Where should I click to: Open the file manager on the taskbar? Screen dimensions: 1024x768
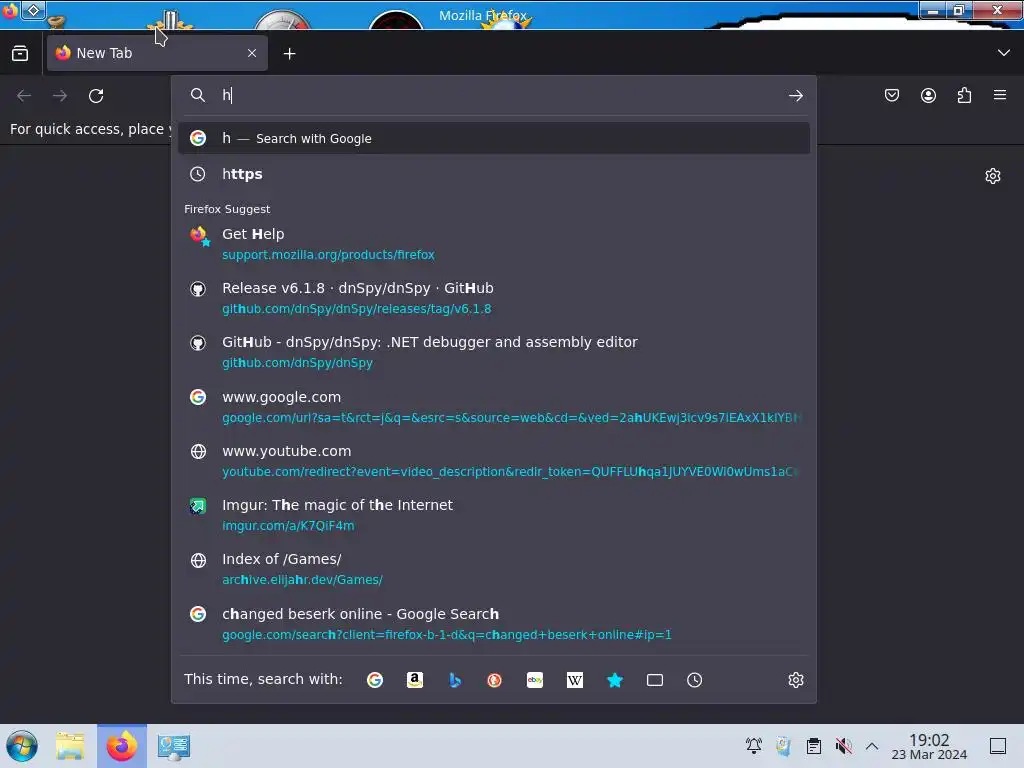click(70, 746)
